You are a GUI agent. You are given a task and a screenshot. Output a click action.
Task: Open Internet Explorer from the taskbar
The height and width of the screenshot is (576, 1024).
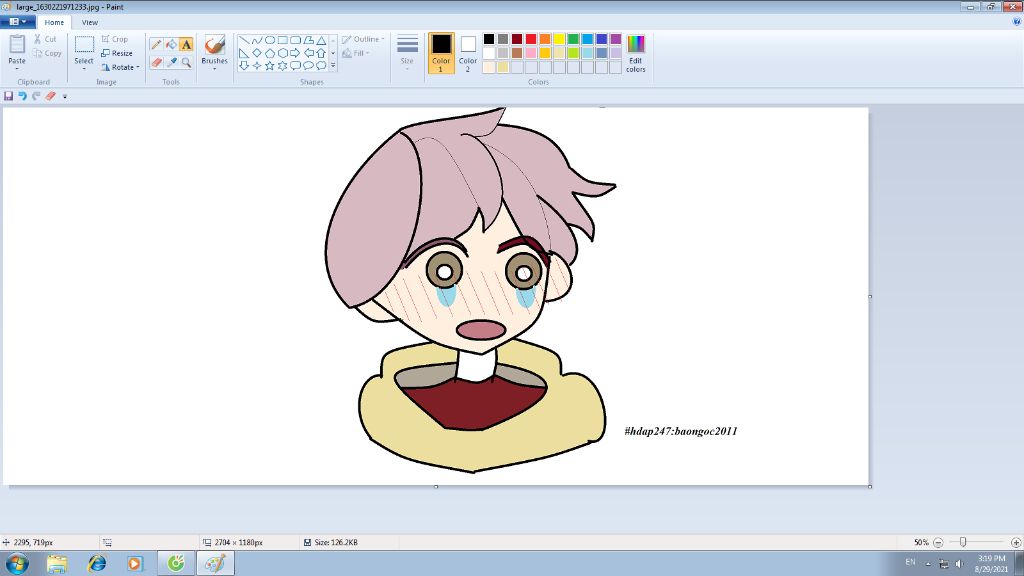click(97, 563)
